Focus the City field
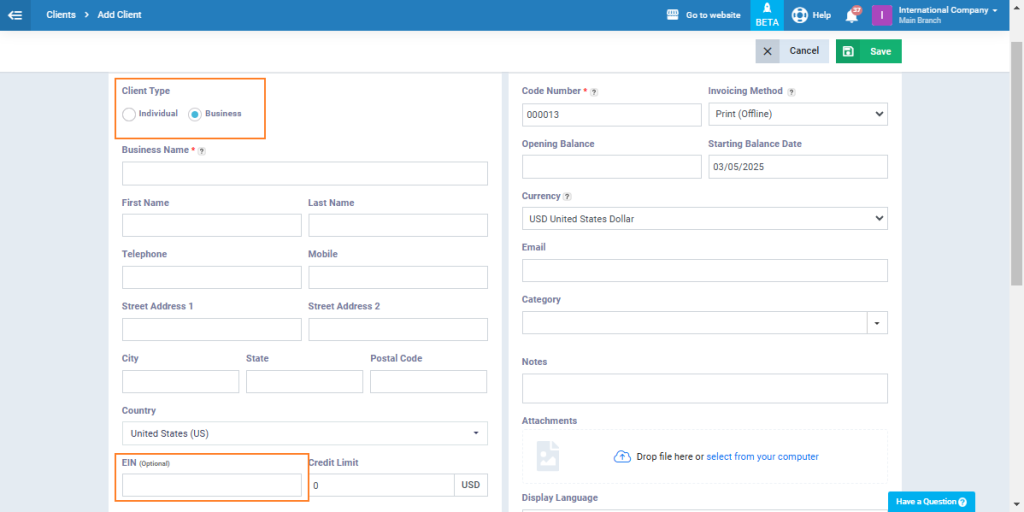This screenshot has height=512, width=1024. (x=180, y=381)
